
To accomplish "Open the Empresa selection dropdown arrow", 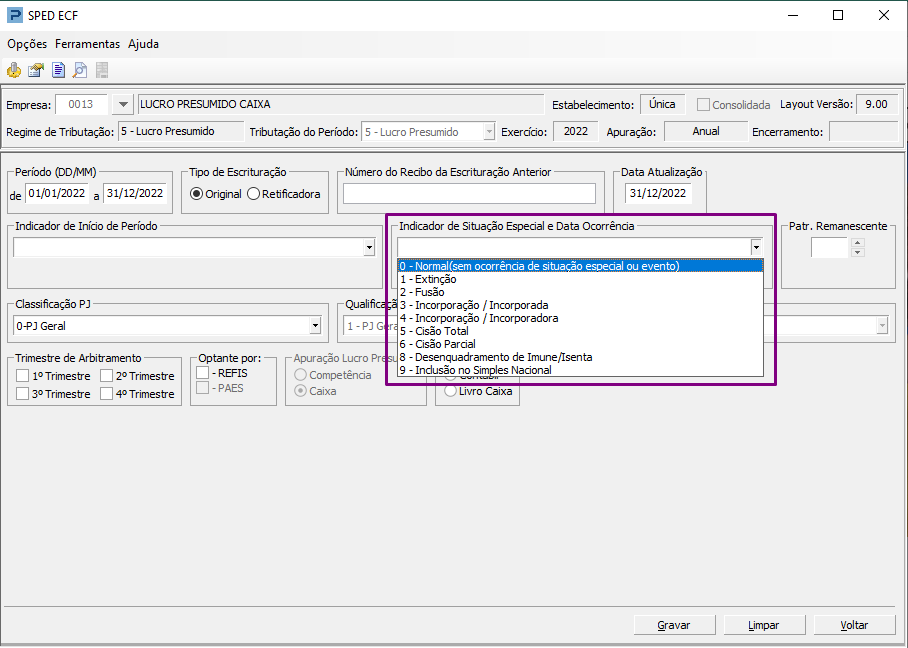I will click(x=123, y=105).
